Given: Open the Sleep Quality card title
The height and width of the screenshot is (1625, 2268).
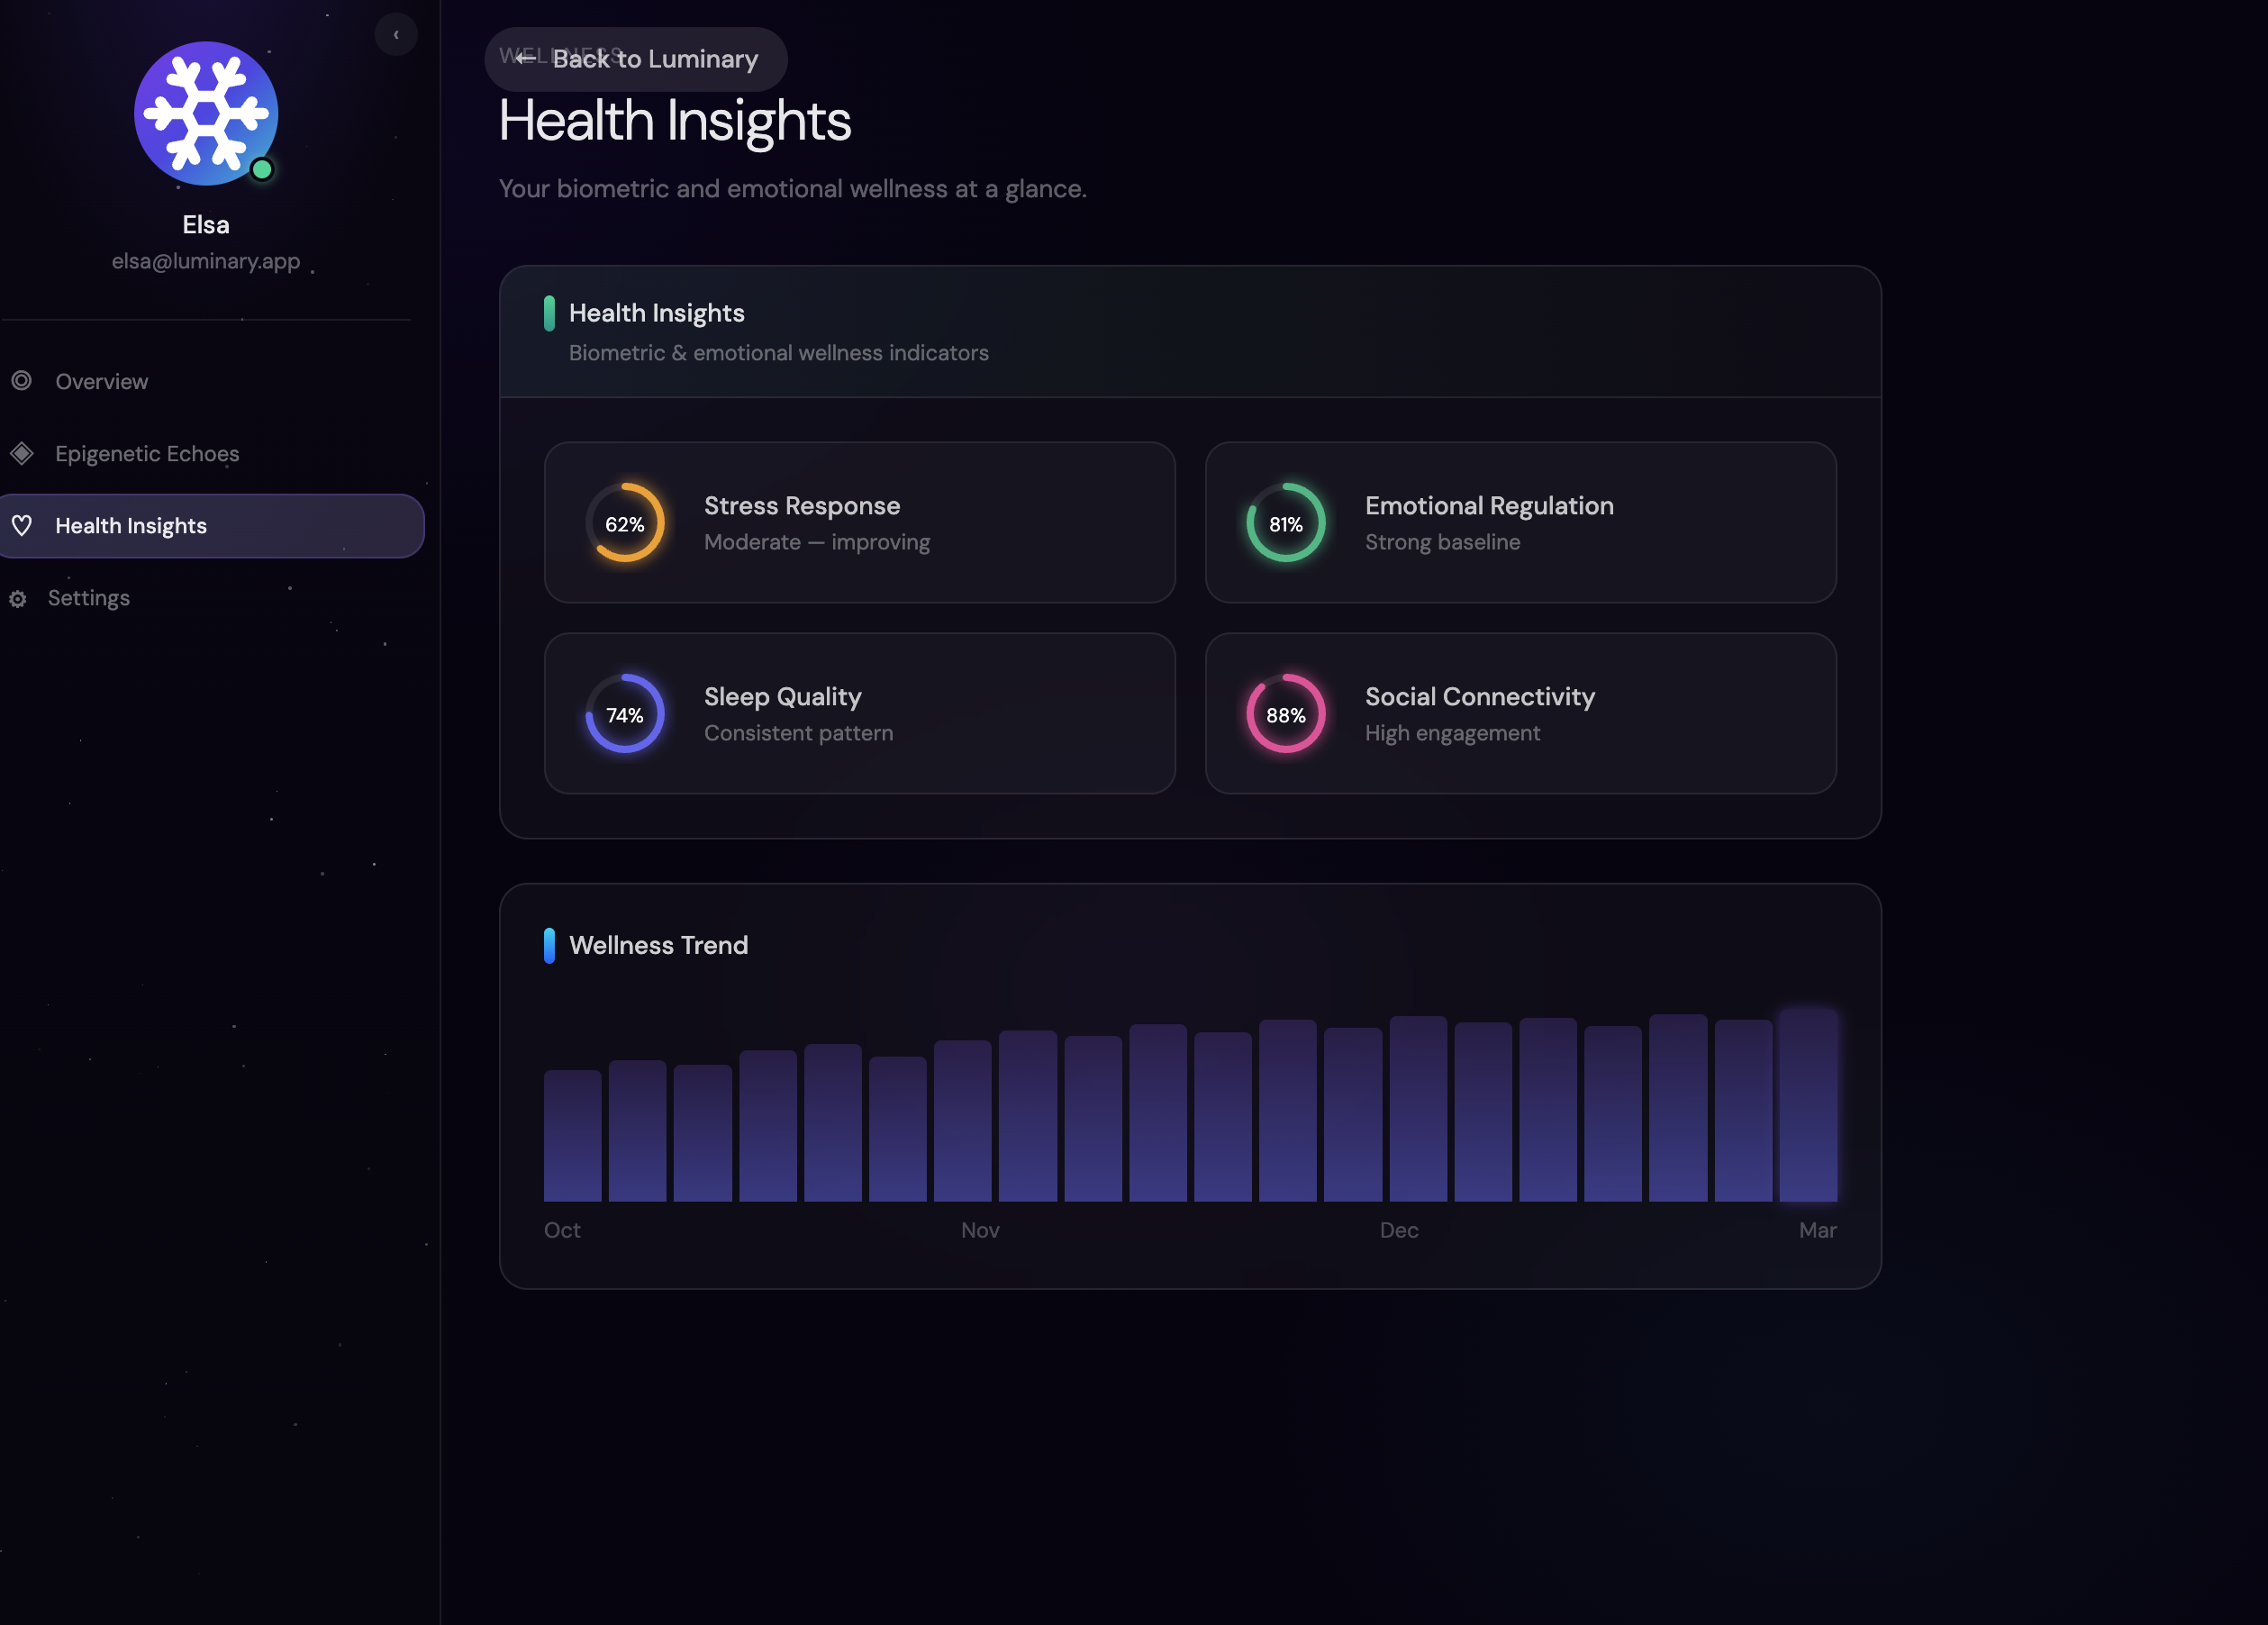Looking at the screenshot, I should (782, 696).
